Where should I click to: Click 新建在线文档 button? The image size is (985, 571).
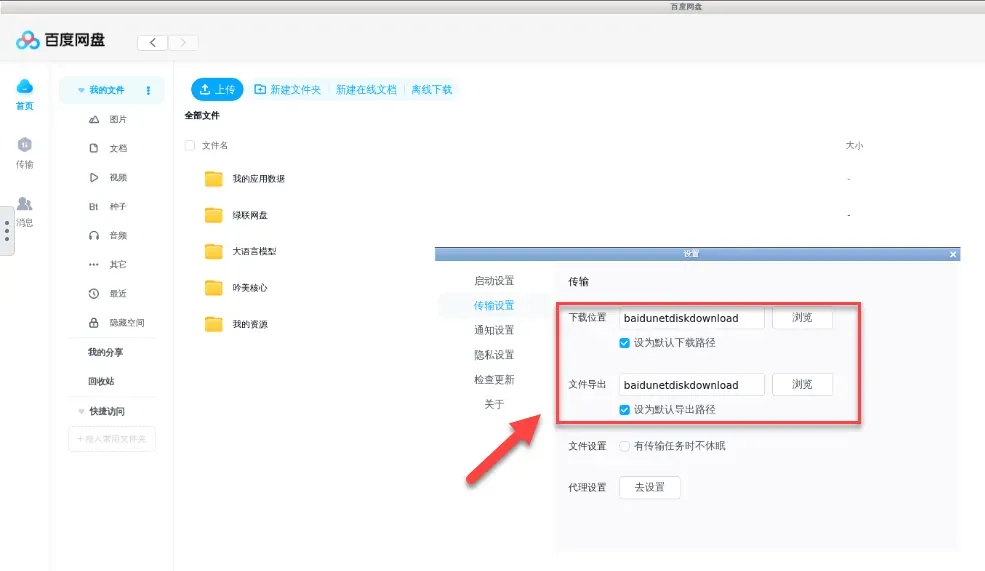(366, 90)
